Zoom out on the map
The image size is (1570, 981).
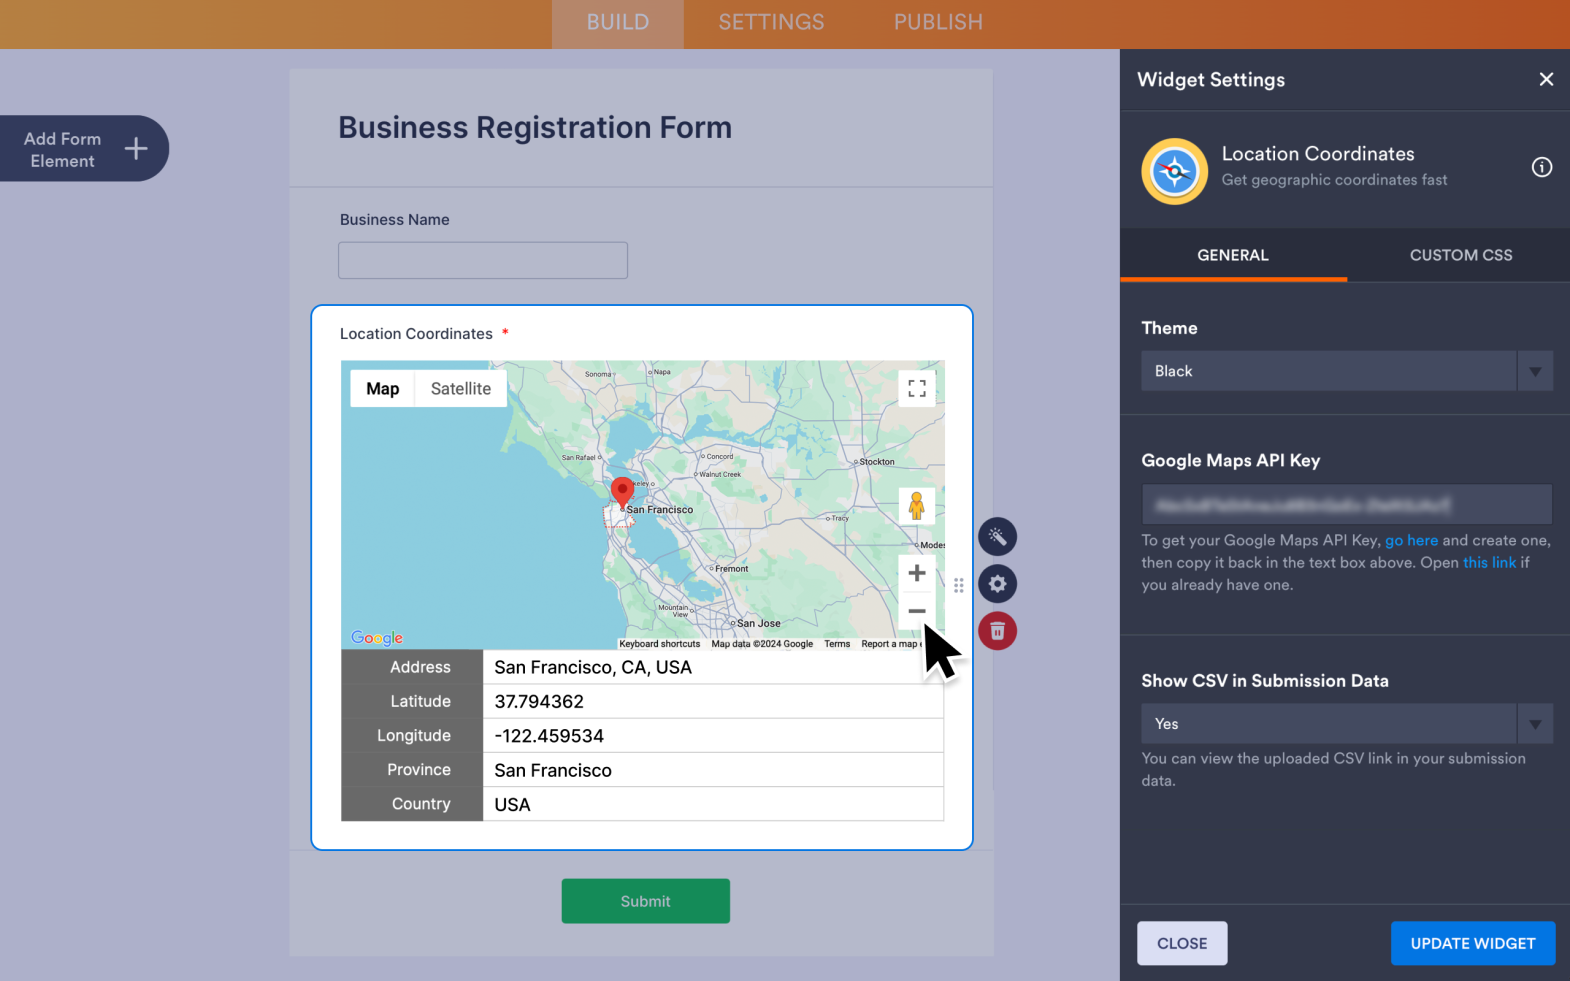(x=916, y=611)
